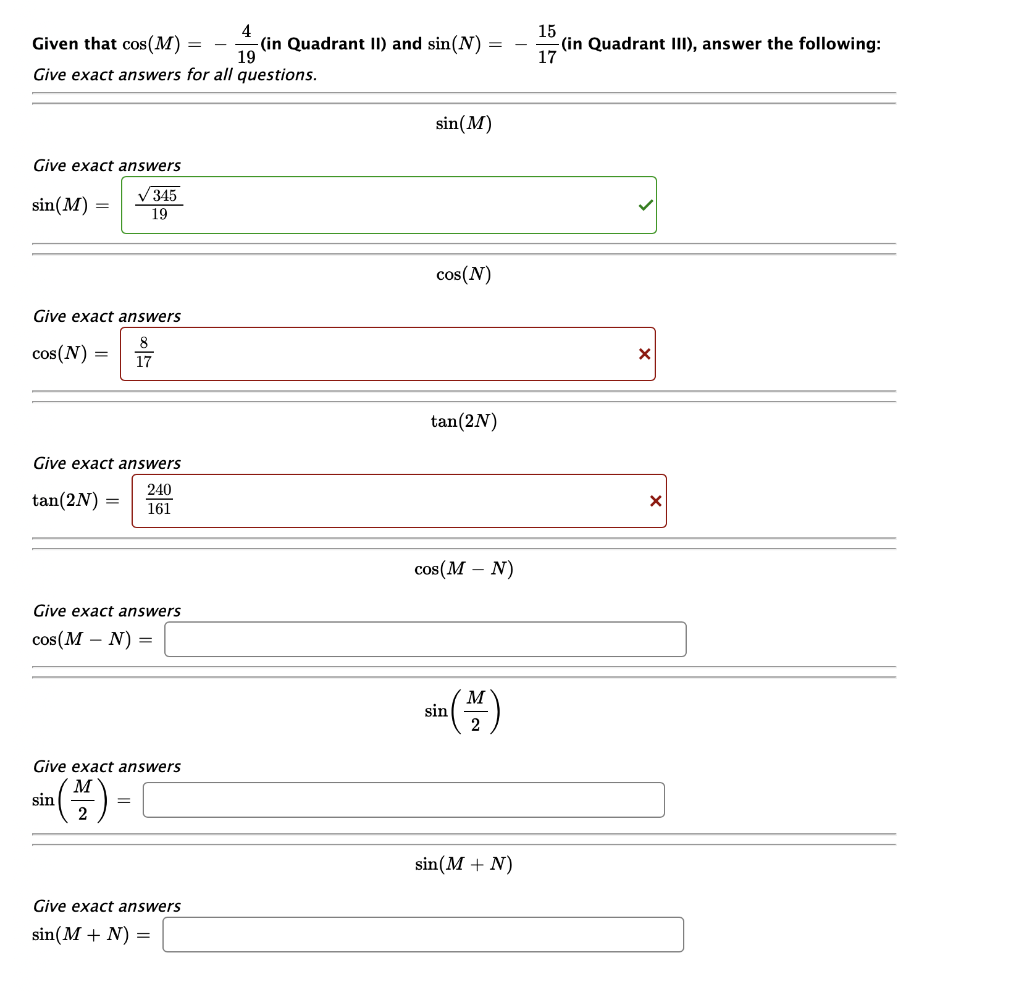Click the sin(M) section heading
This screenshot has width=1024, height=992.
463,123
